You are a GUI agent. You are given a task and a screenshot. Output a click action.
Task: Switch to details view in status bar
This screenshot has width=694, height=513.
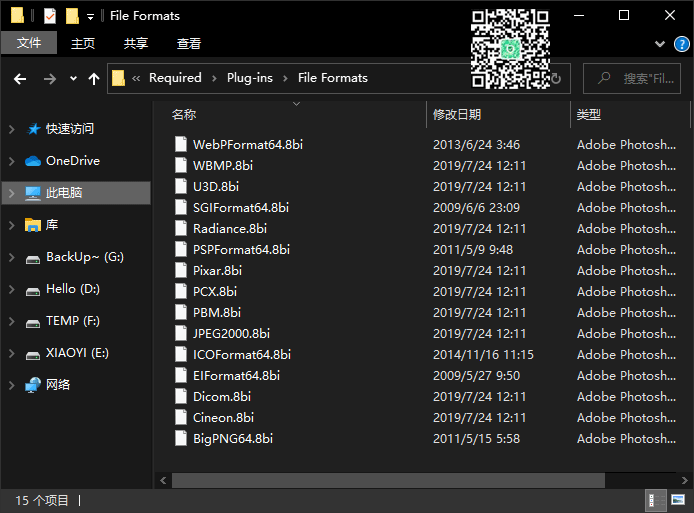656,501
